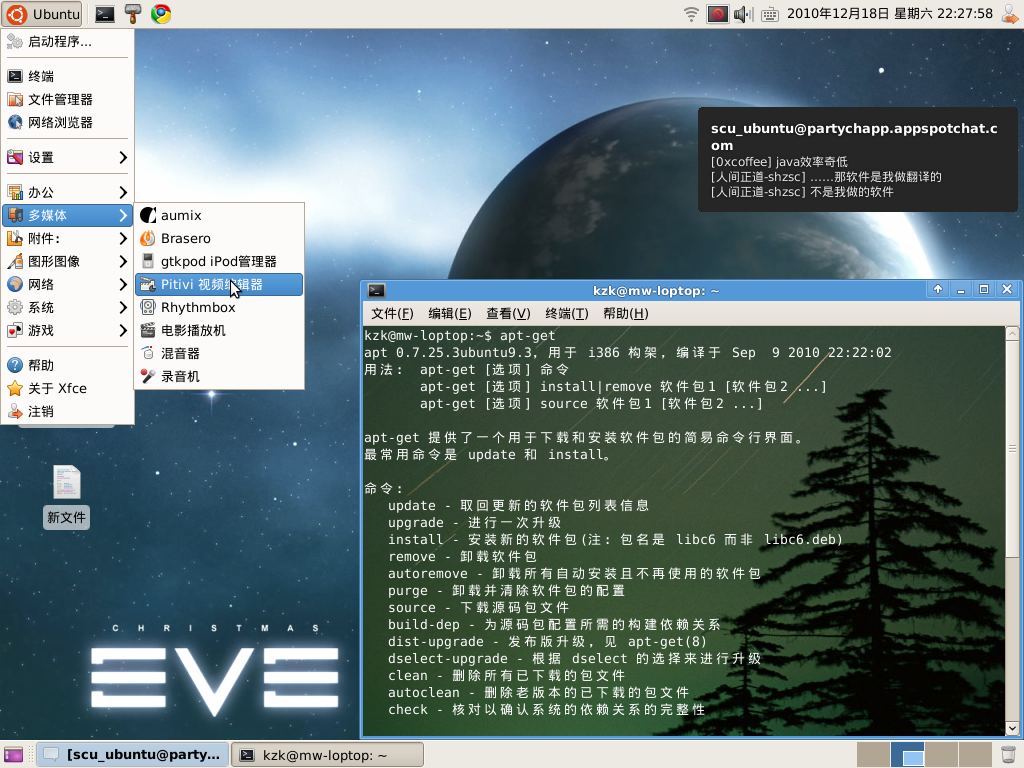Screen dimensions: 1024x768
Task: Expand the 设置 submenu
Action: [x=68, y=157]
